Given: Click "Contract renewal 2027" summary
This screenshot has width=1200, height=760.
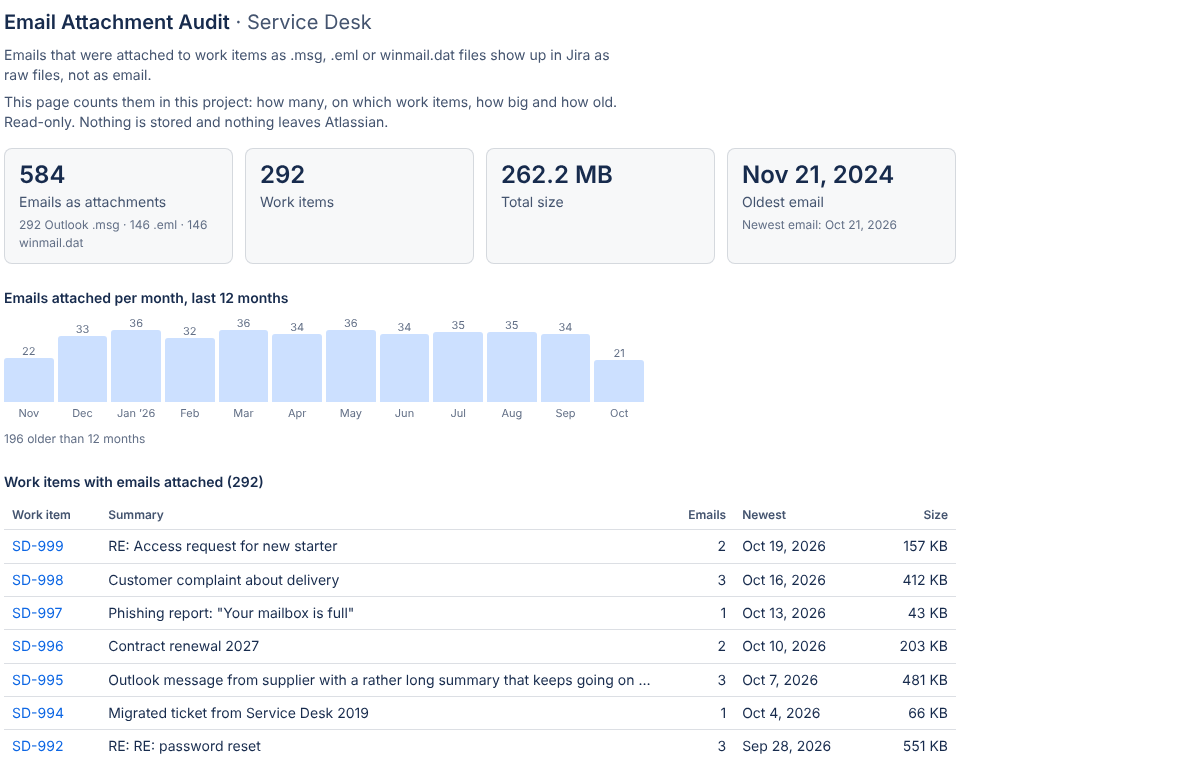Looking at the screenshot, I should pyautogui.click(x=184, y=646).
